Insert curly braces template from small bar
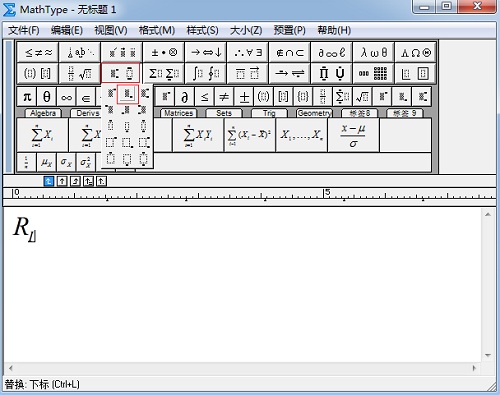The width and height of the screenshot is (500, 395). (x=303, y=97)
